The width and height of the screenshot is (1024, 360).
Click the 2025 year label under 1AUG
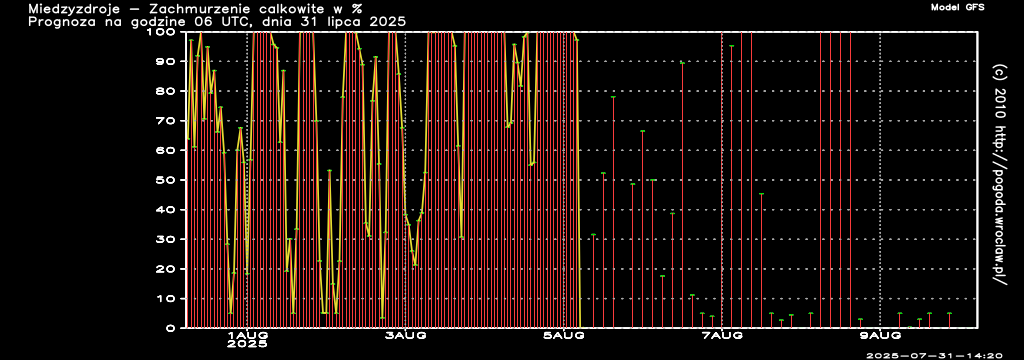[247, 344]
